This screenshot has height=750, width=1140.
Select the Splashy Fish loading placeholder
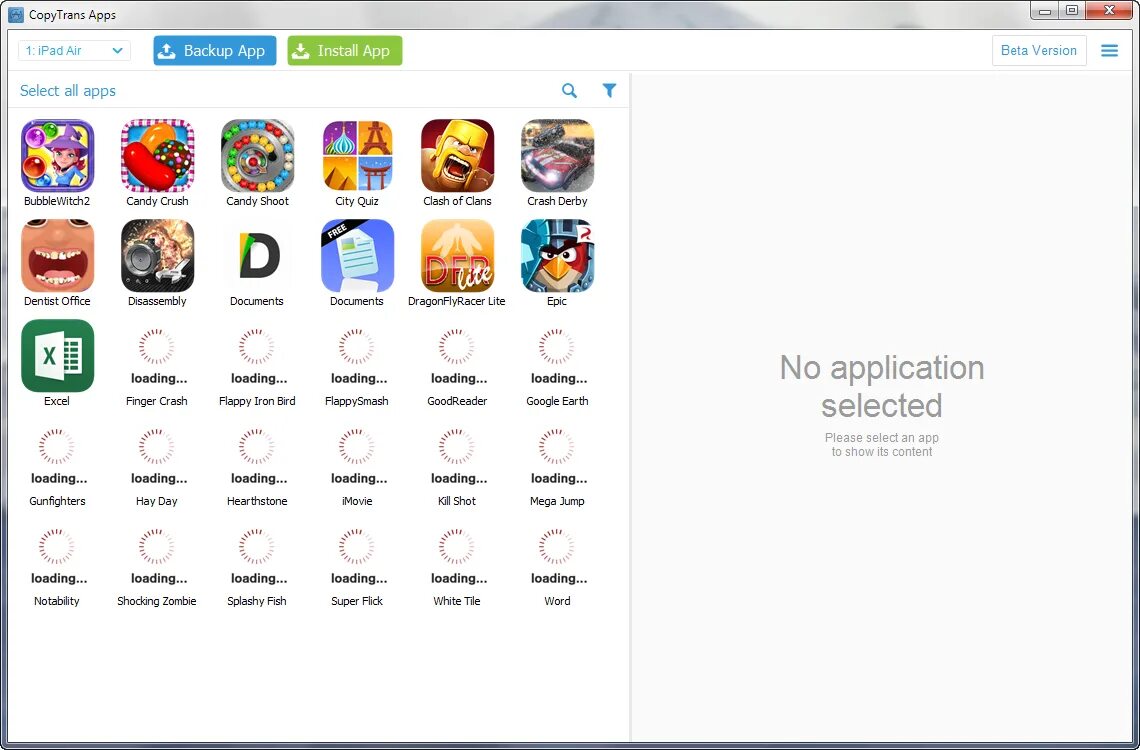pos(257,556)
